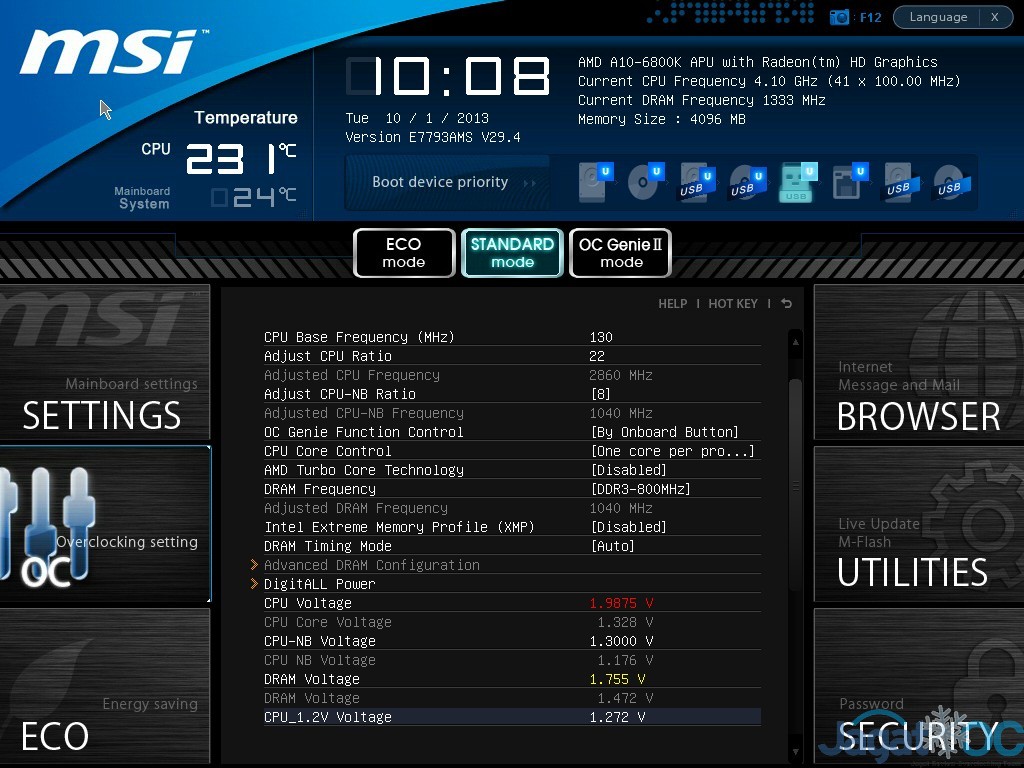Open the BROWSER panel
Image resolution: width=1024 pixels, height=768 pixels.
pyautogui.click(x=919, y=362)
